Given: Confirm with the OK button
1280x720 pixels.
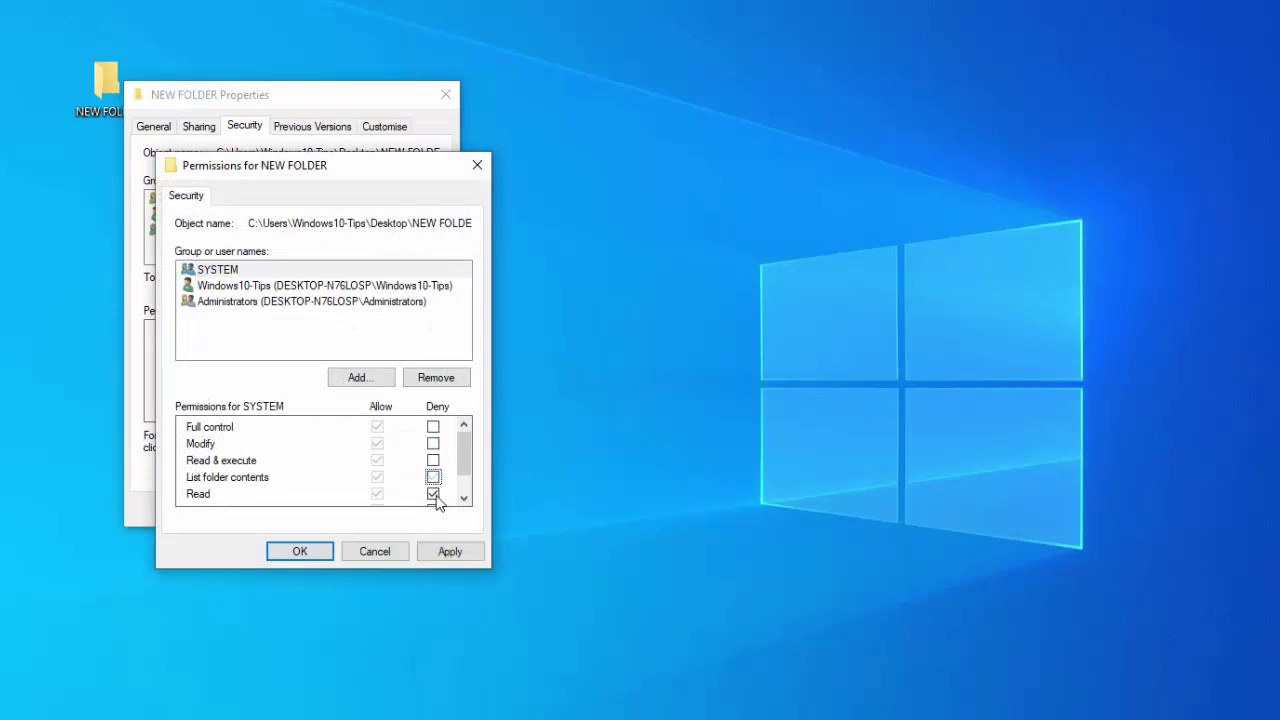Looking at the screenshot, I should pyautogui.click(x=300, y=552).
